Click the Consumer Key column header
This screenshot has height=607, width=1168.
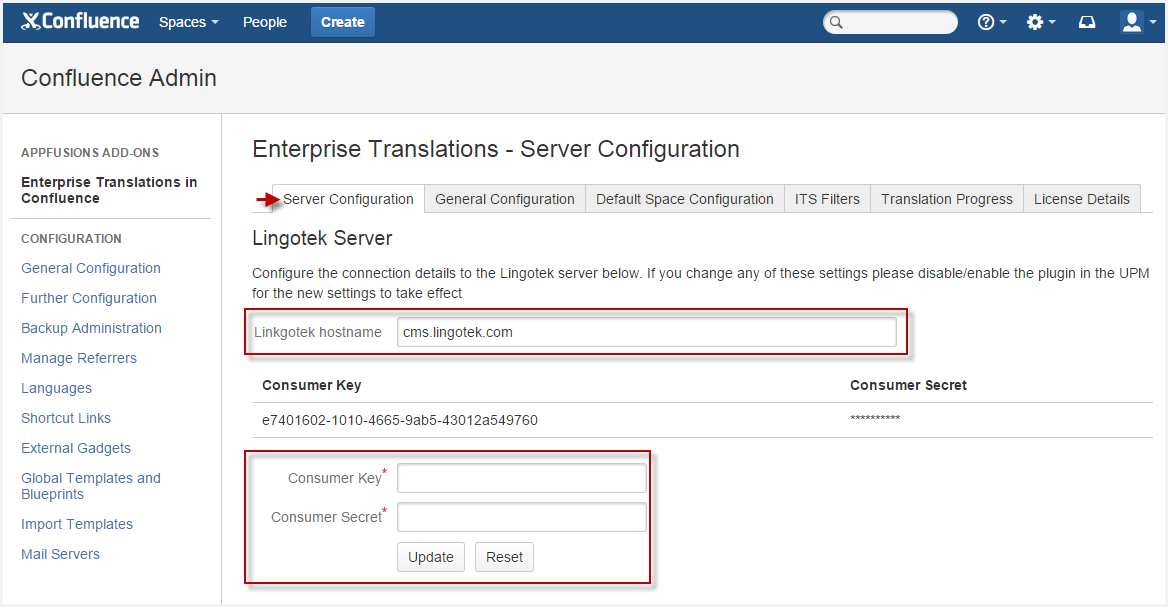(x=311, y=385)
